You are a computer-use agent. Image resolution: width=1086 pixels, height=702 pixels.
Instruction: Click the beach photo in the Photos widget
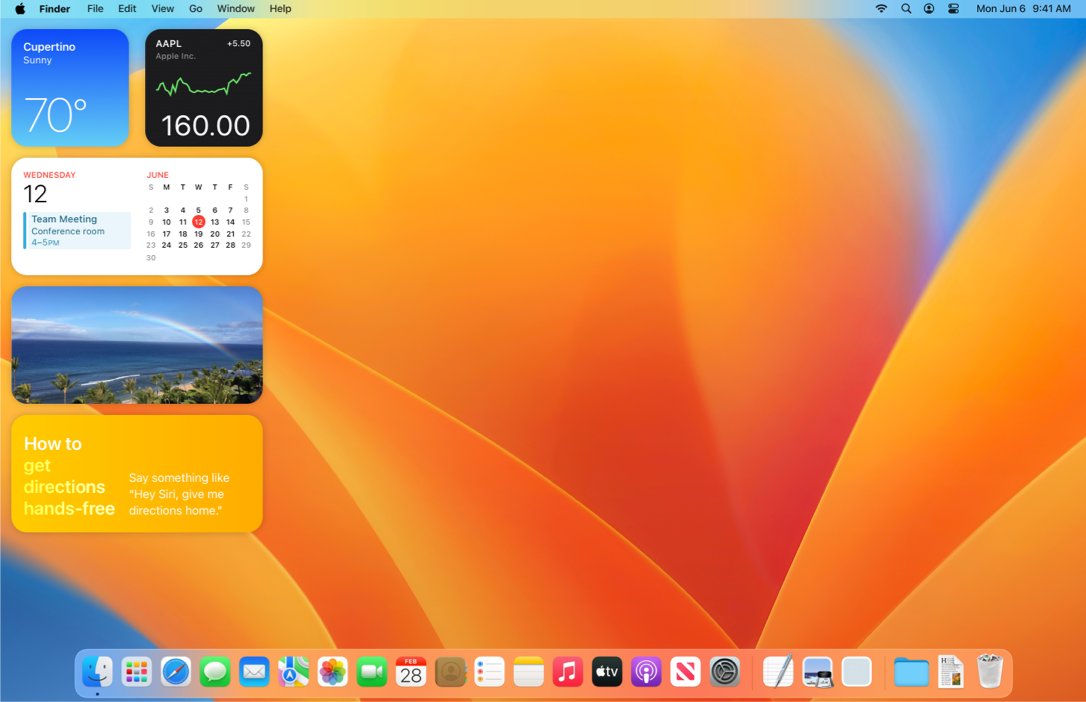(x=136, y=344)
